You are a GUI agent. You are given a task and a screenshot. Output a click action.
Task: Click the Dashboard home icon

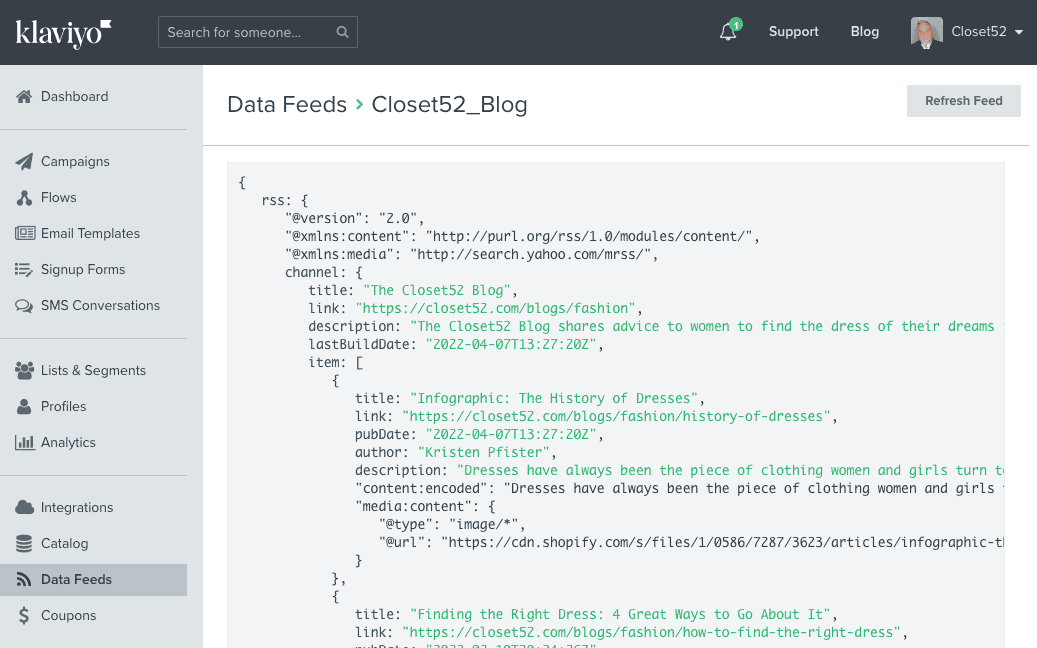[x=24, y=97]
